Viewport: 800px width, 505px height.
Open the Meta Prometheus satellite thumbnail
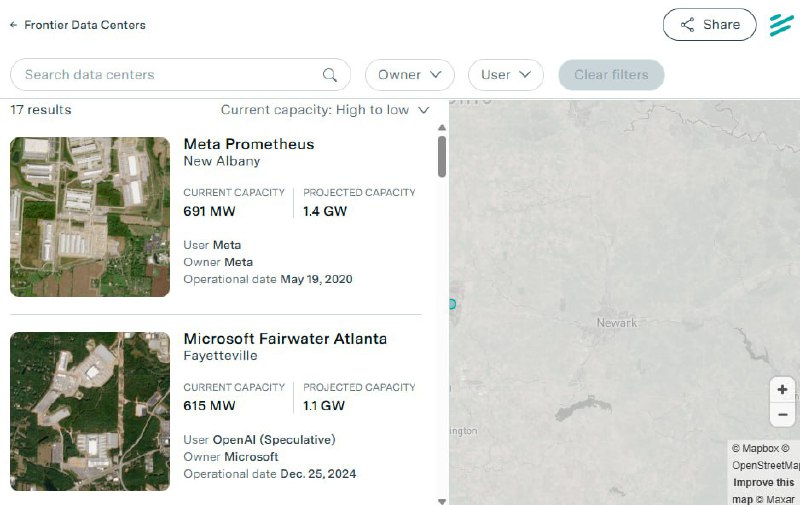click(x=90, y=217)
